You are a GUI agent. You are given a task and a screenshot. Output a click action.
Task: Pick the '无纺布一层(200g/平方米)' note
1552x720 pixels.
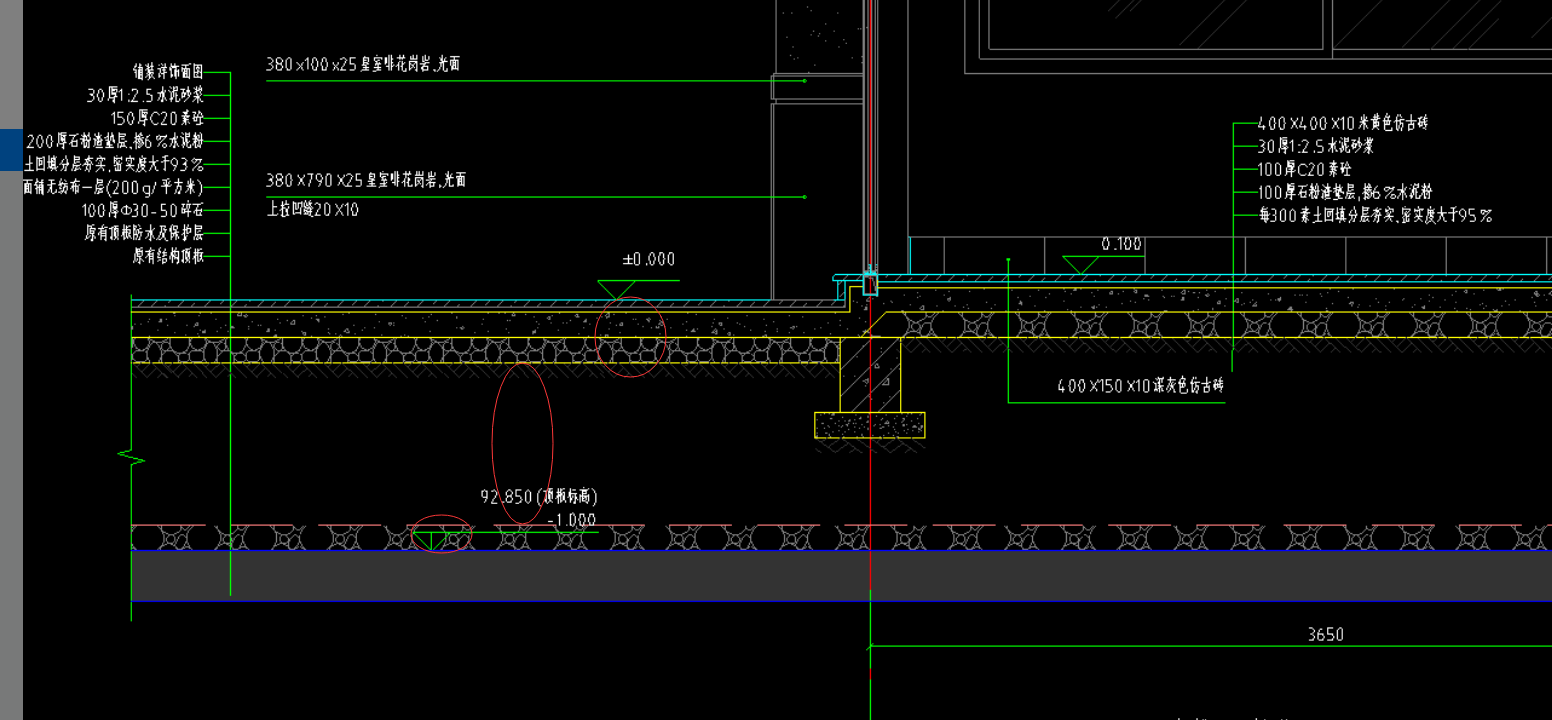pos(113,187)
